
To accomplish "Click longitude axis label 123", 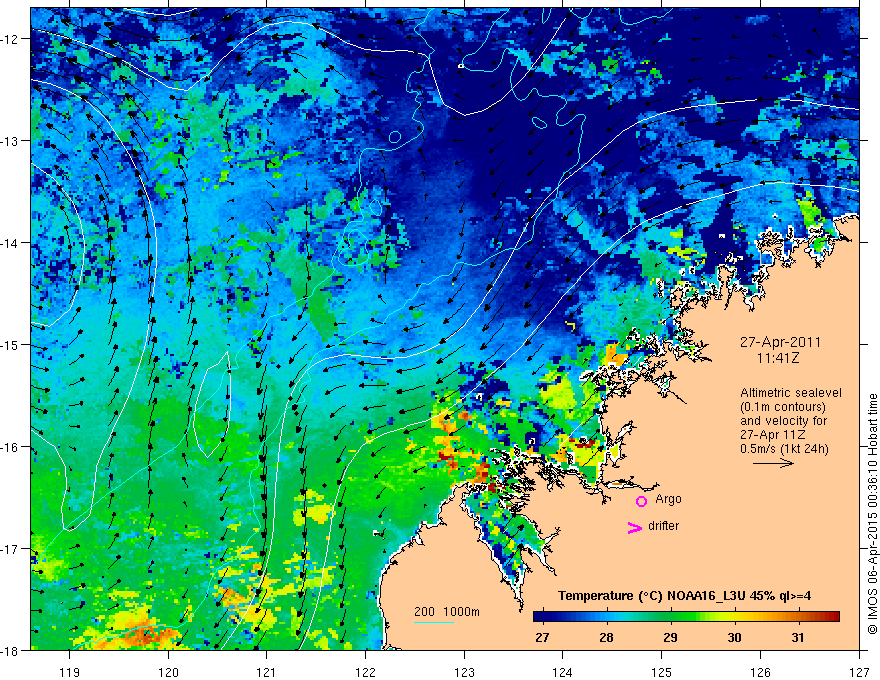I will (x=464, y=672).
